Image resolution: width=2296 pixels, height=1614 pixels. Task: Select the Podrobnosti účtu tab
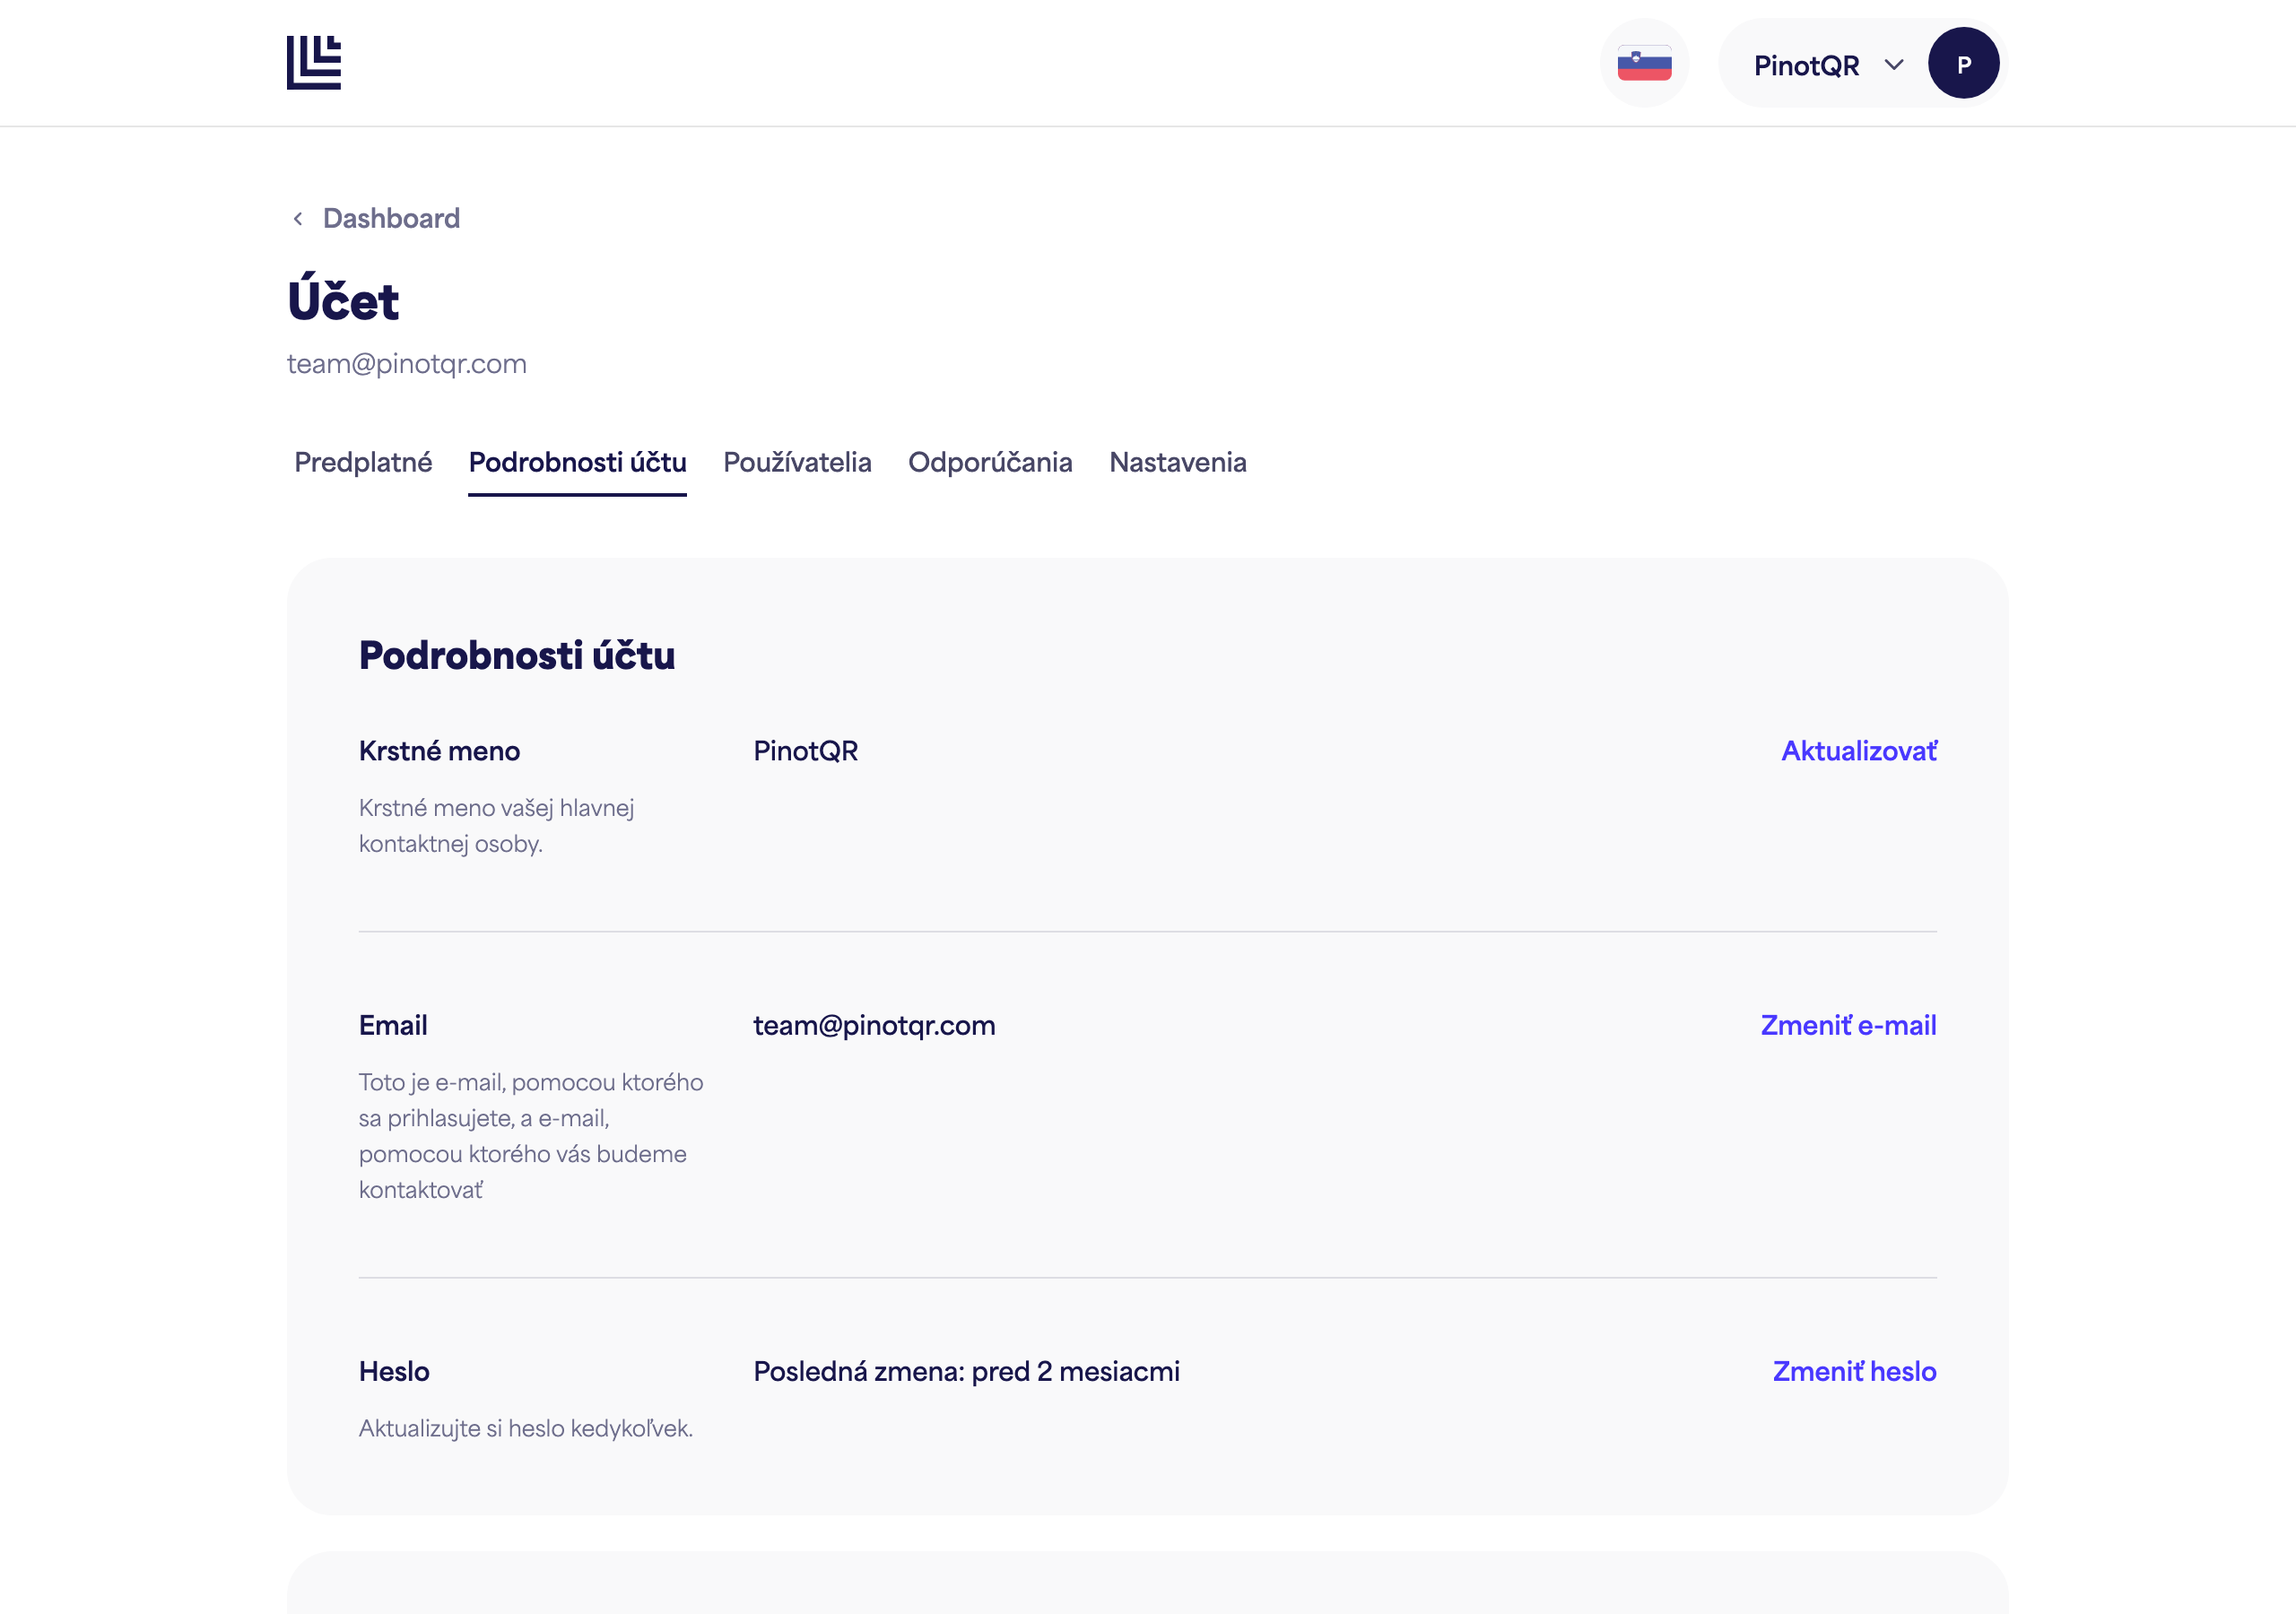(577, 462)
